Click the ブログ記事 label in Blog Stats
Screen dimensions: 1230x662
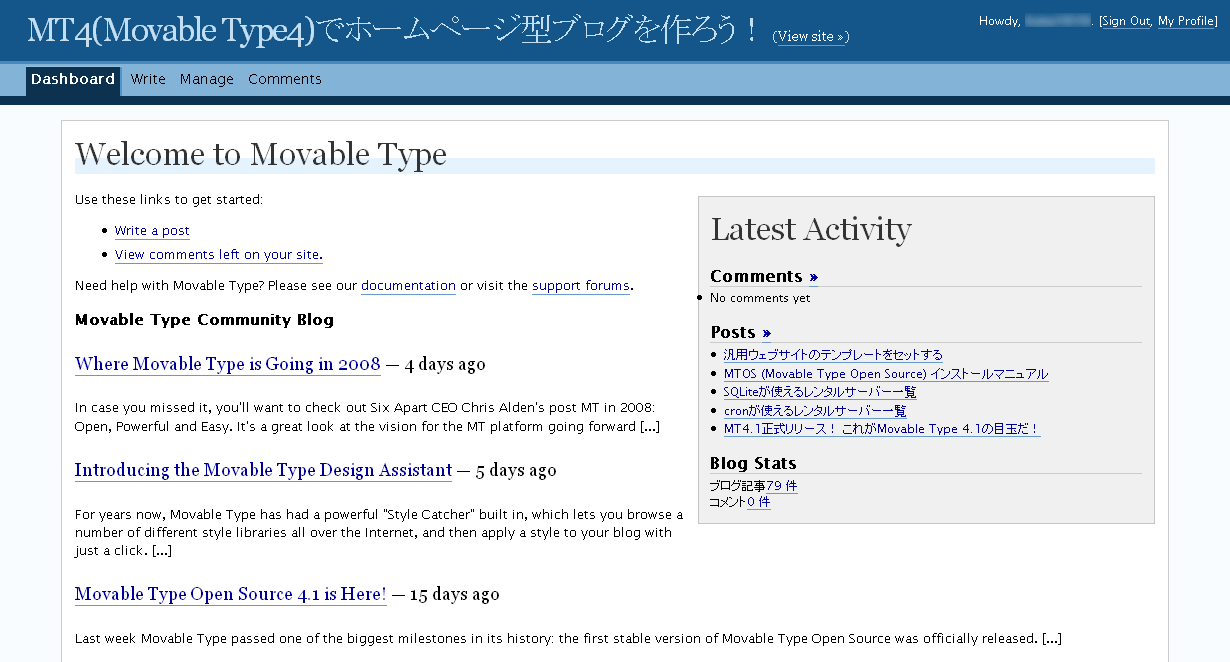click(738, 487)
